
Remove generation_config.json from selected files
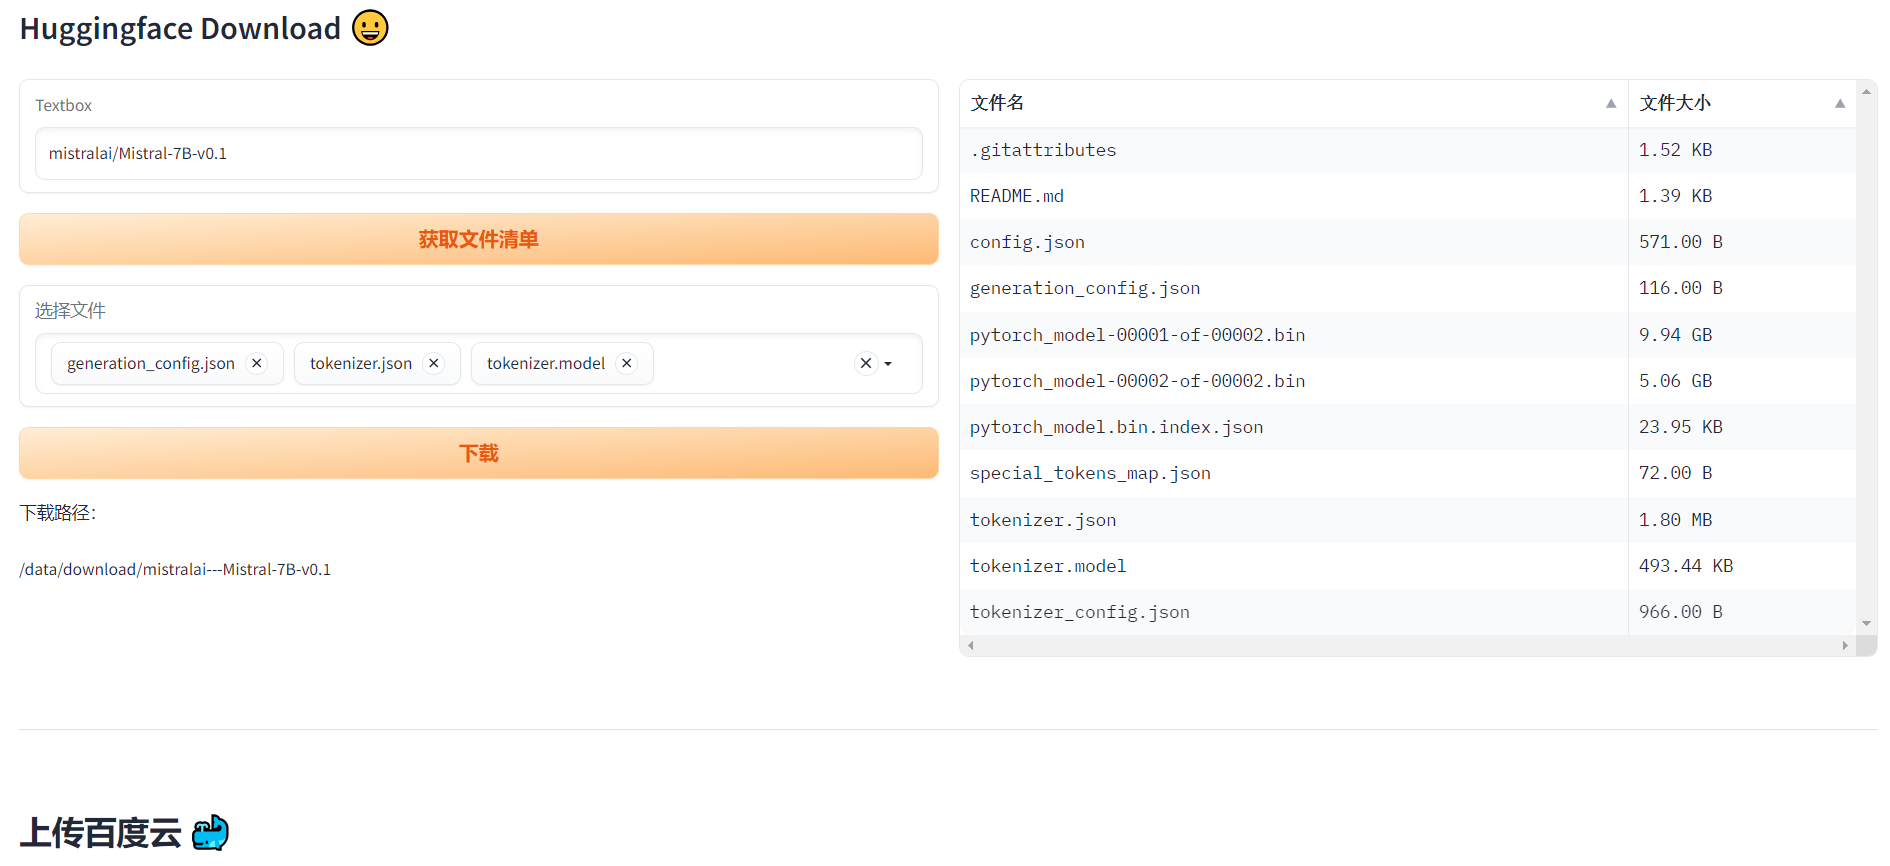[257, 363]
